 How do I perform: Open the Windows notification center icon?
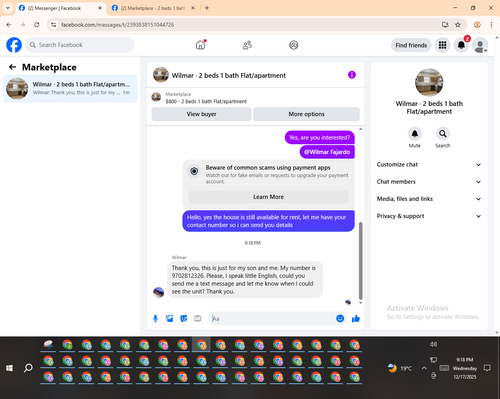click(487, 368)
